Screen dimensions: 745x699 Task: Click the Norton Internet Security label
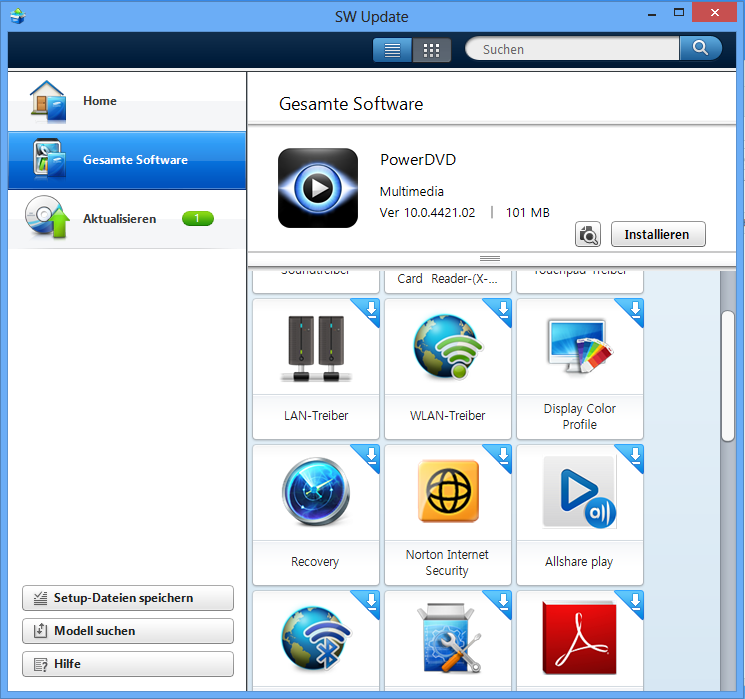447,562
